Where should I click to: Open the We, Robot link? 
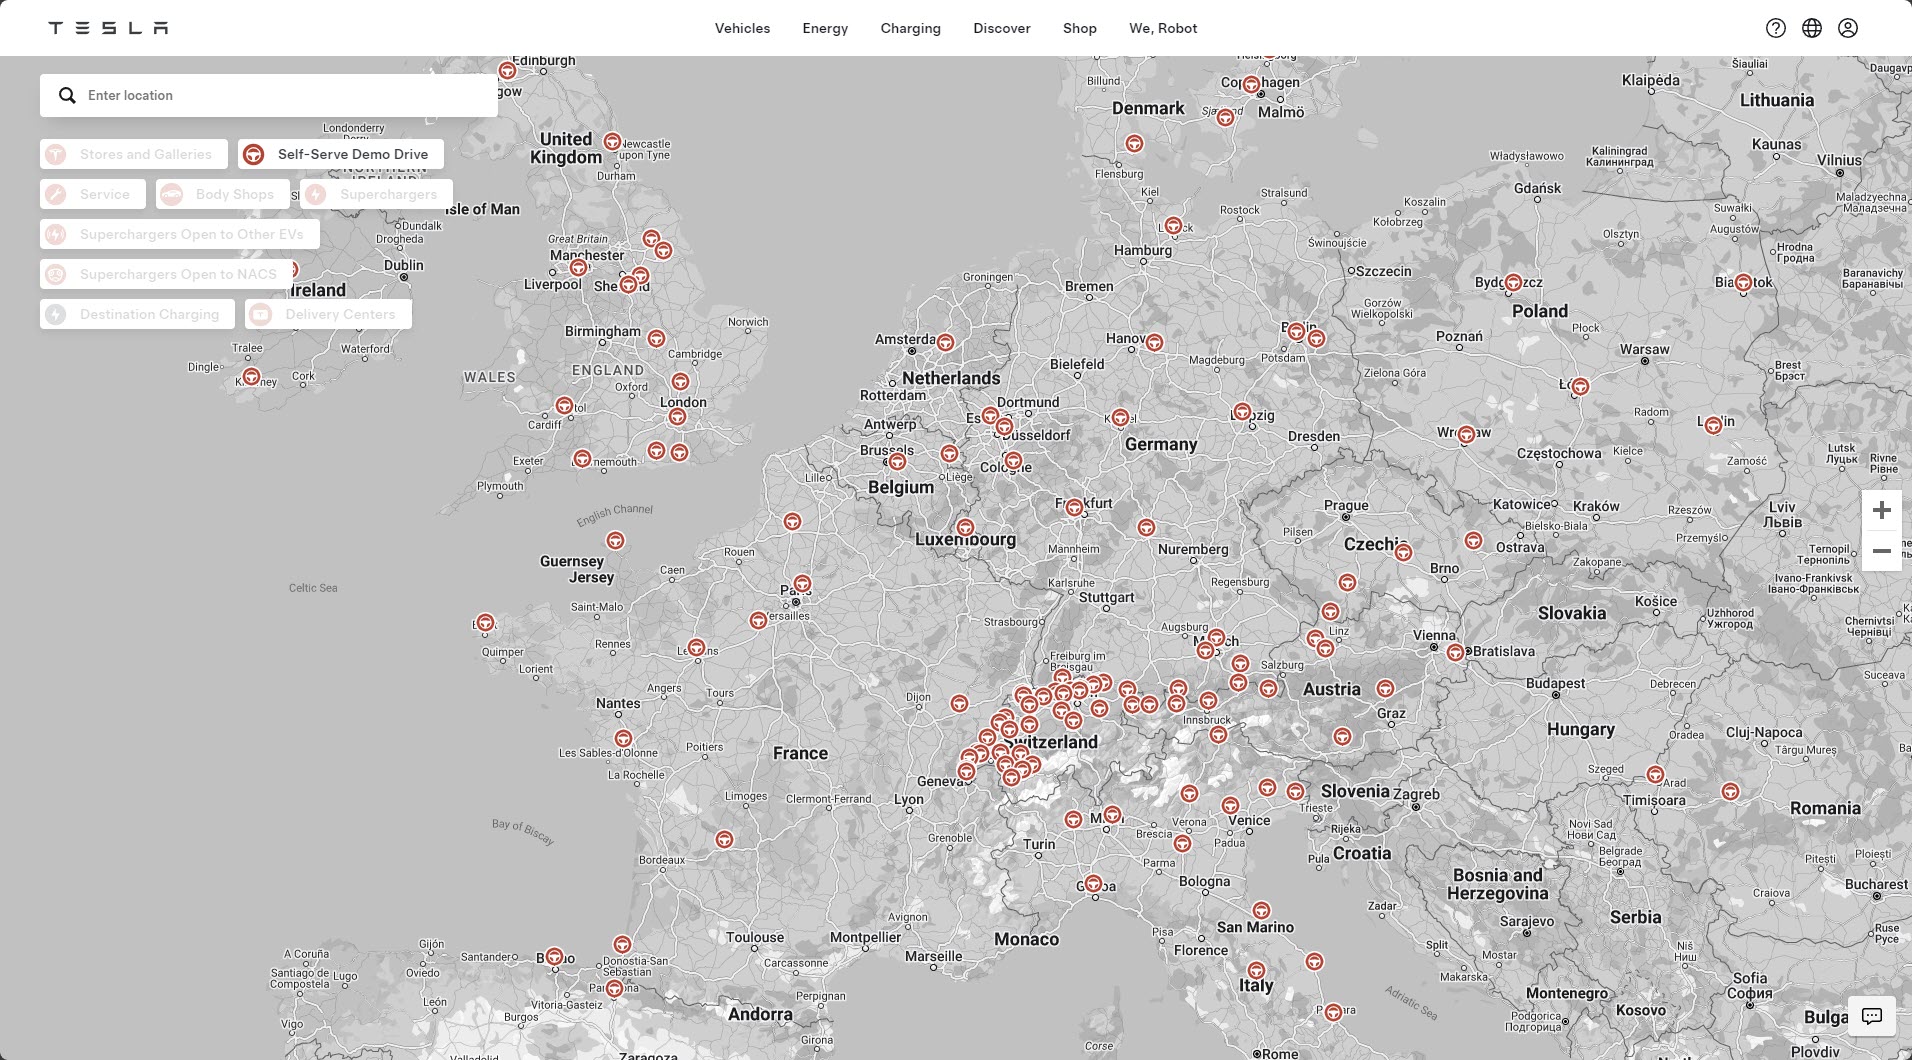(1162, 28)
